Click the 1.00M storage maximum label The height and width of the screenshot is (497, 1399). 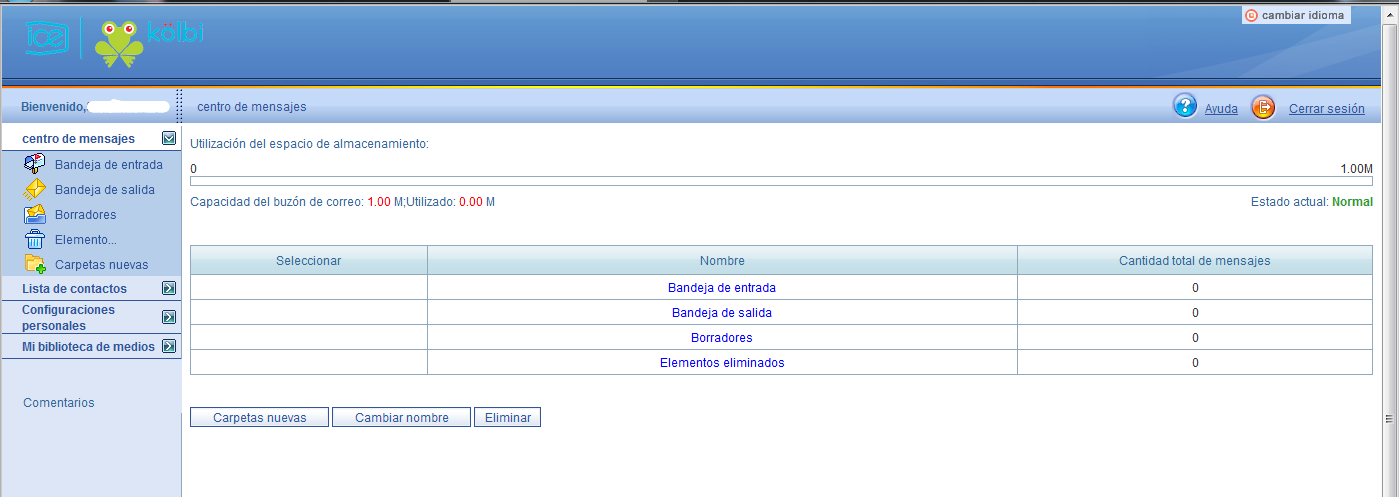pos(1356,169)
